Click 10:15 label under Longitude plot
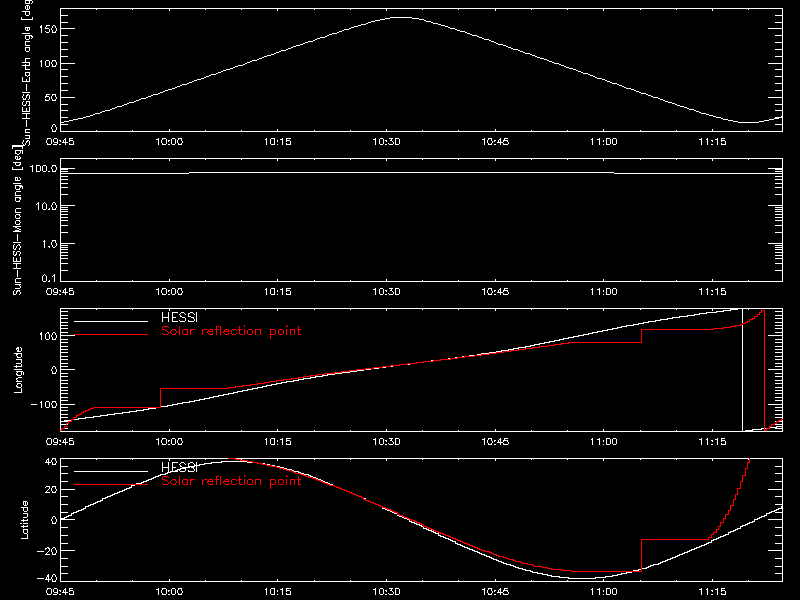Image resolution: width=800 pixels, height=600 pixels. pyautogui.click(x=278, y=442)
